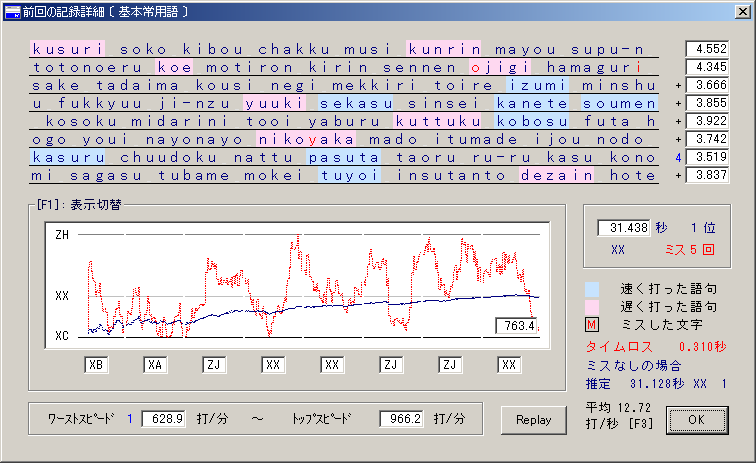Viewport: 756px width, 463px height.
Task: Click the word 'ojigi' with red letter
Action: coord(500,68)
